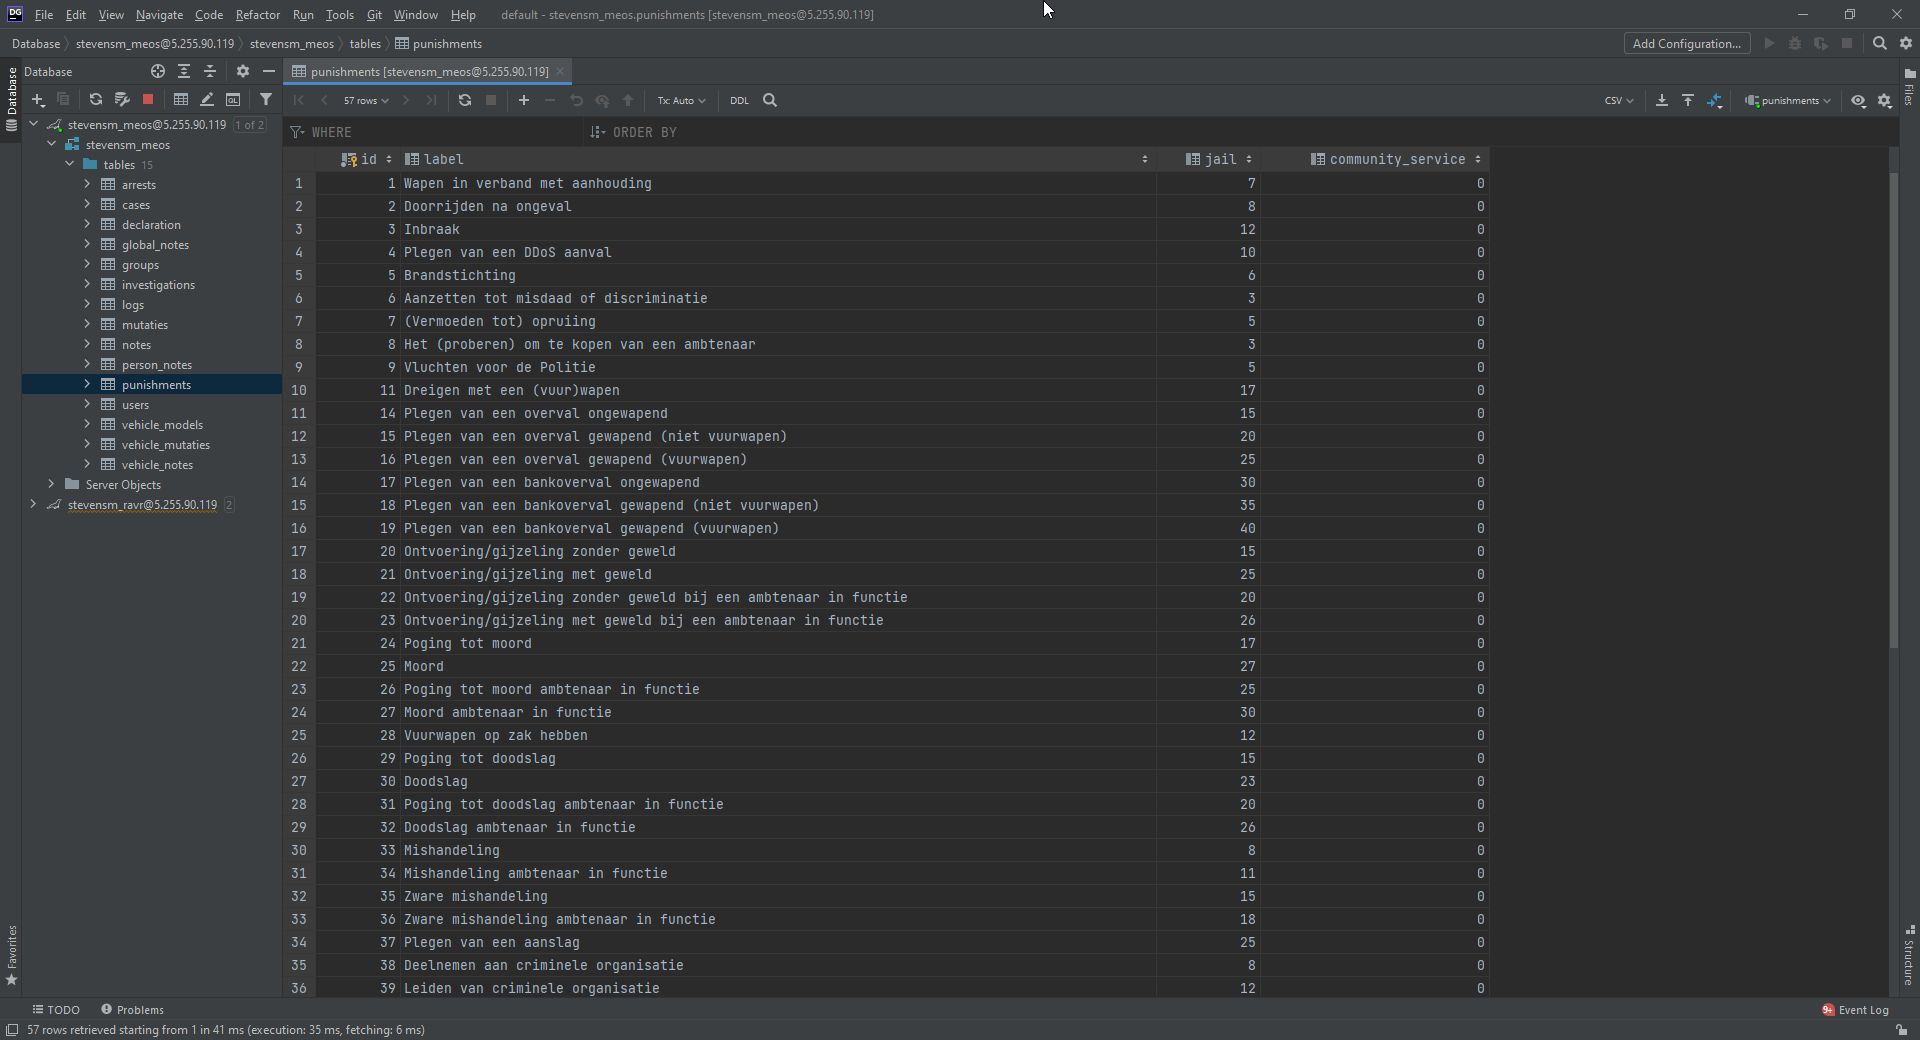Screen dimensions: 1920x1040
Task: Open the export data download icon
Action: tap(1662, 100)
